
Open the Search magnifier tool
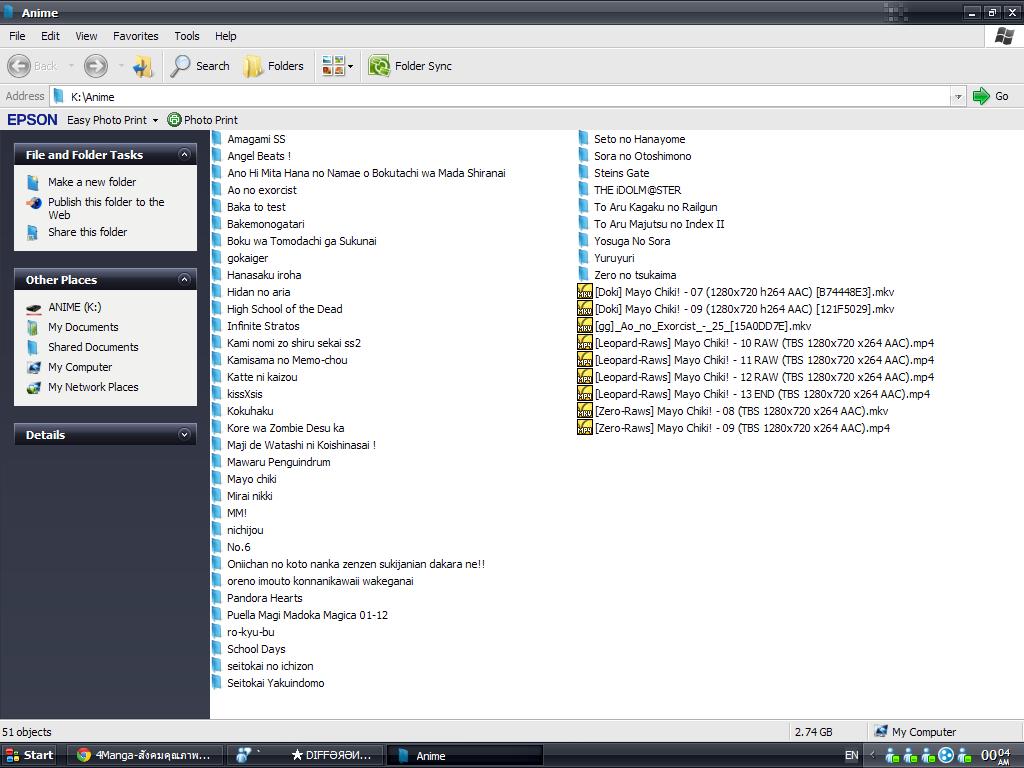tap(200, 66)
